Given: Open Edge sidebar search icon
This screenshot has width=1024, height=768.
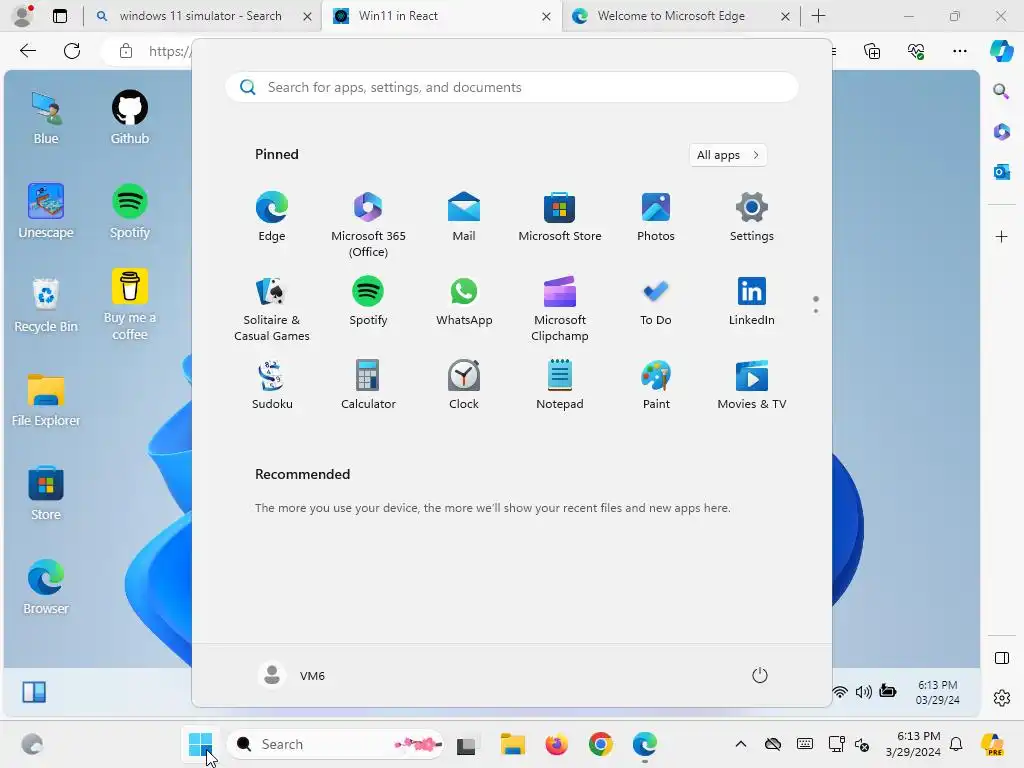Looking at the screenshot, I should click(1001, 91).
